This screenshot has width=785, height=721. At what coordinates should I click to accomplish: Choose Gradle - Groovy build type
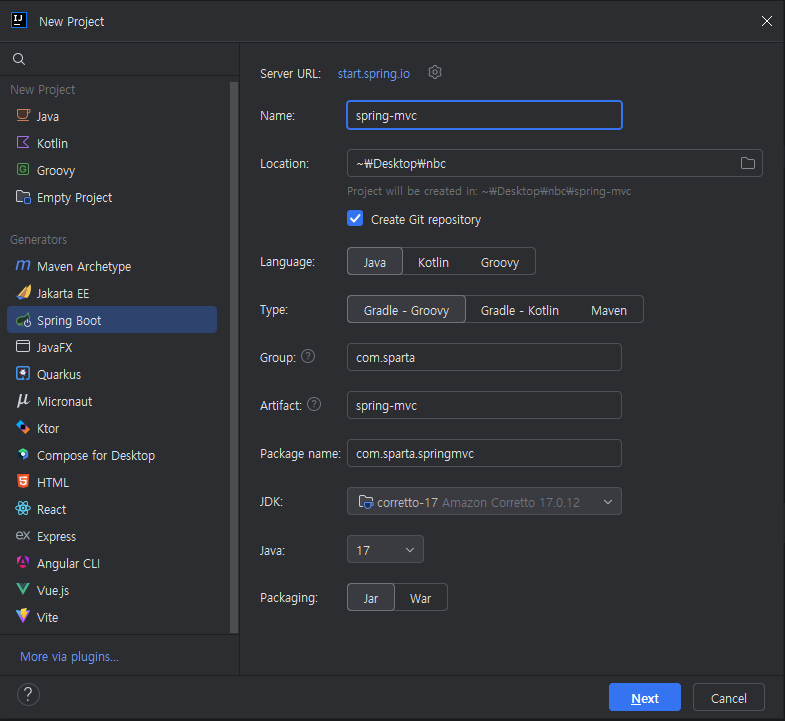[x=407, y=309]
